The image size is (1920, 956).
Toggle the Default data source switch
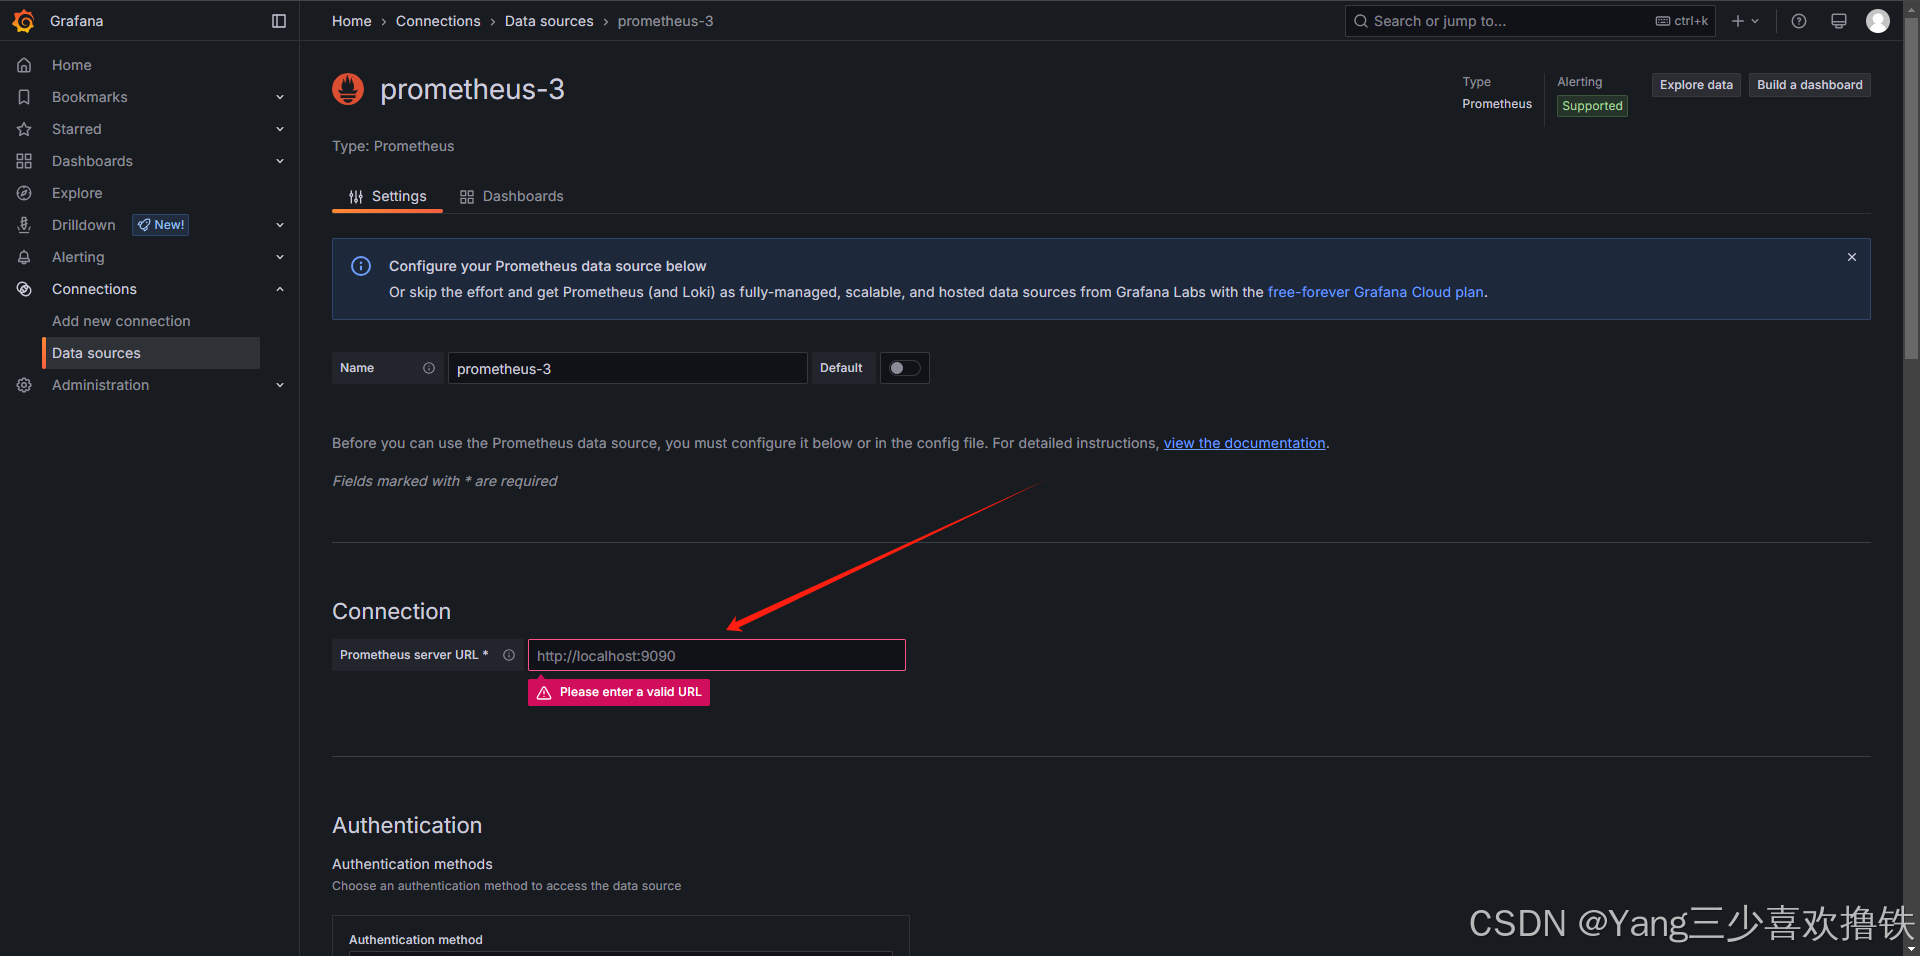(905, 368)
